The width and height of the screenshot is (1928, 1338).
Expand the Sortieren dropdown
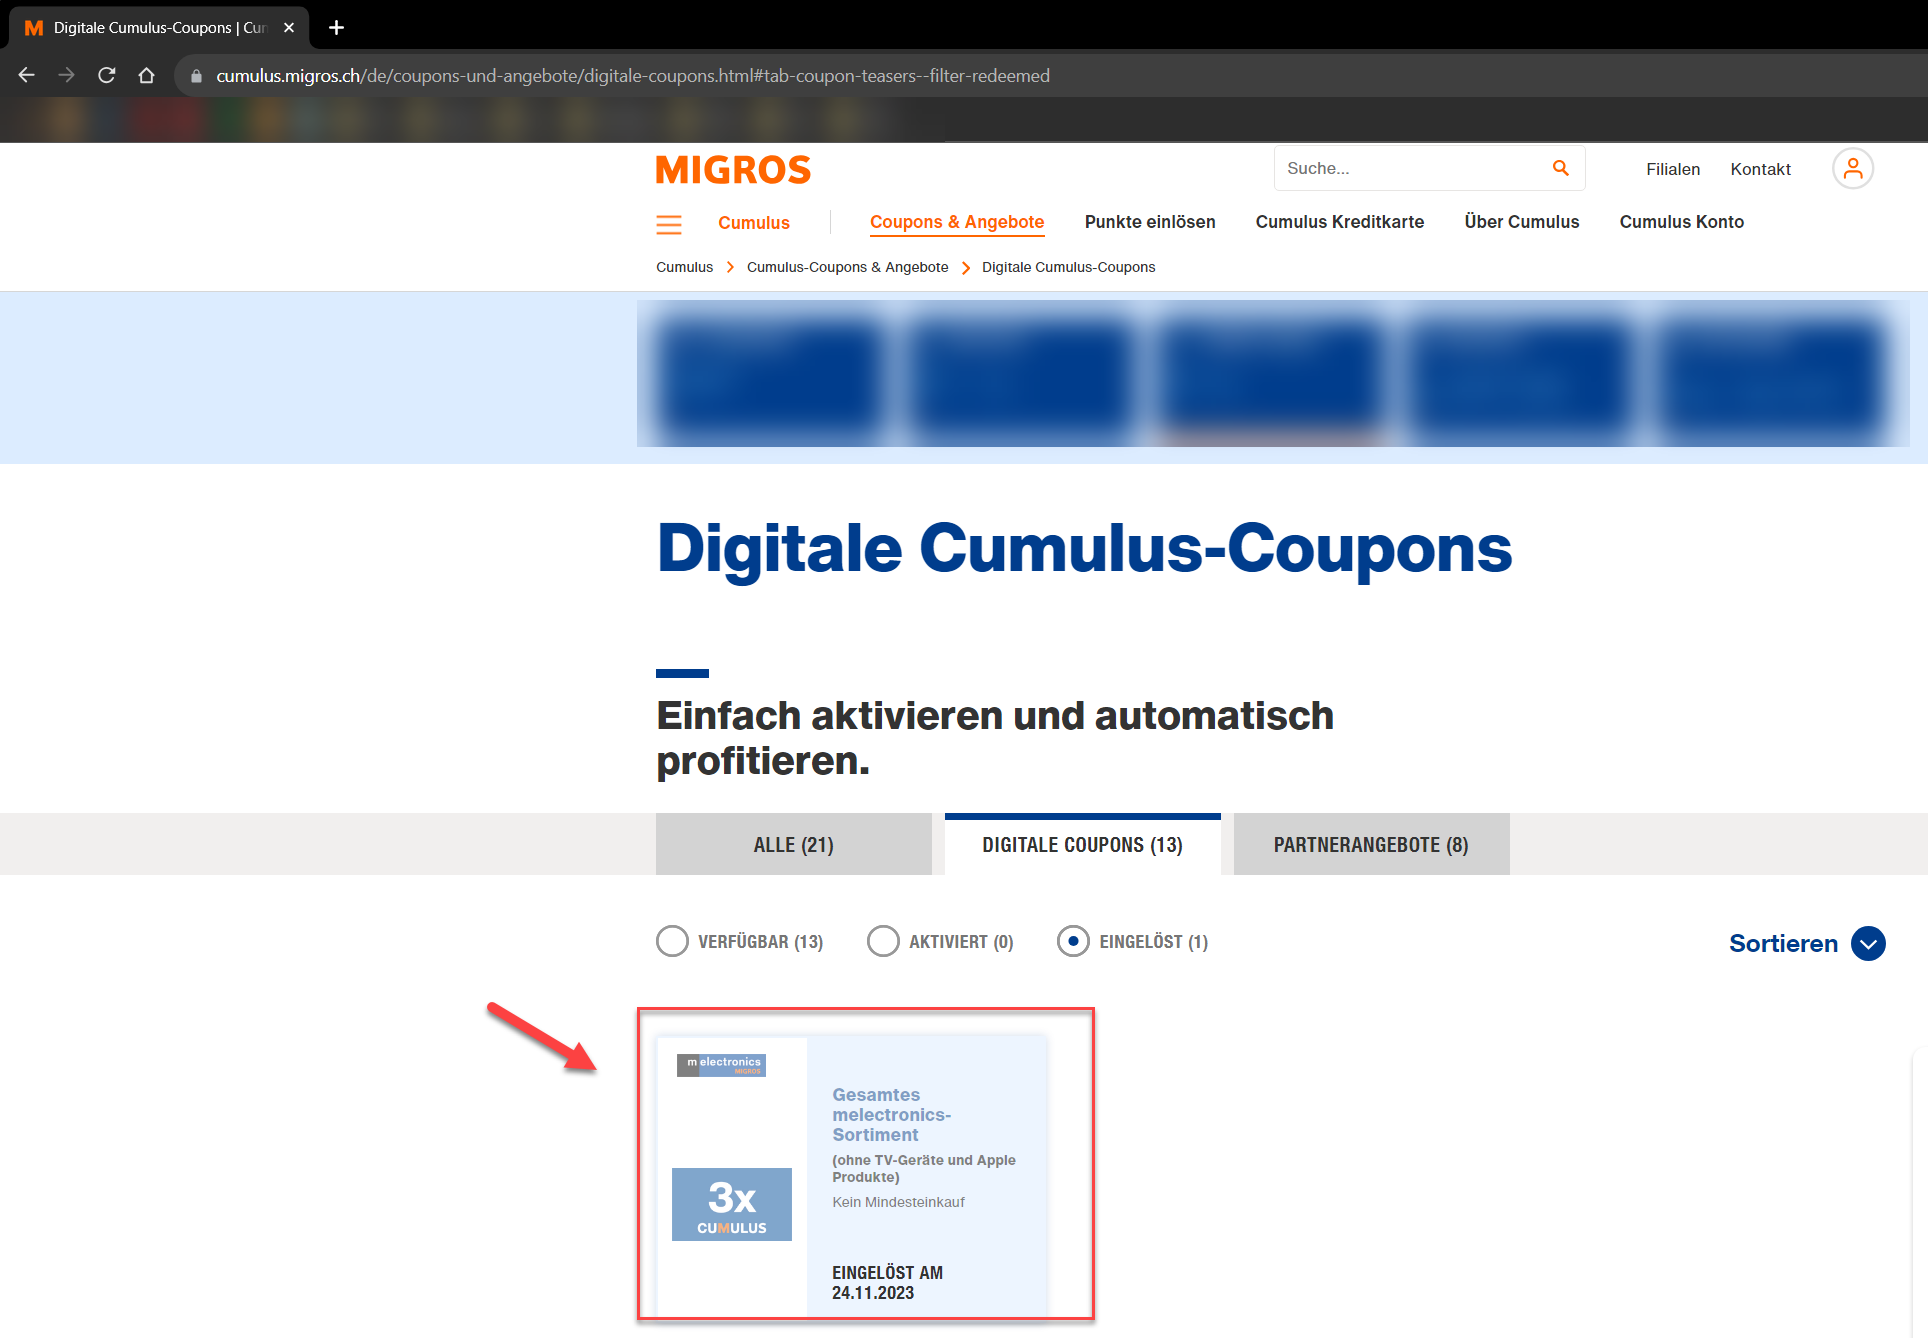pos(1867,943)
